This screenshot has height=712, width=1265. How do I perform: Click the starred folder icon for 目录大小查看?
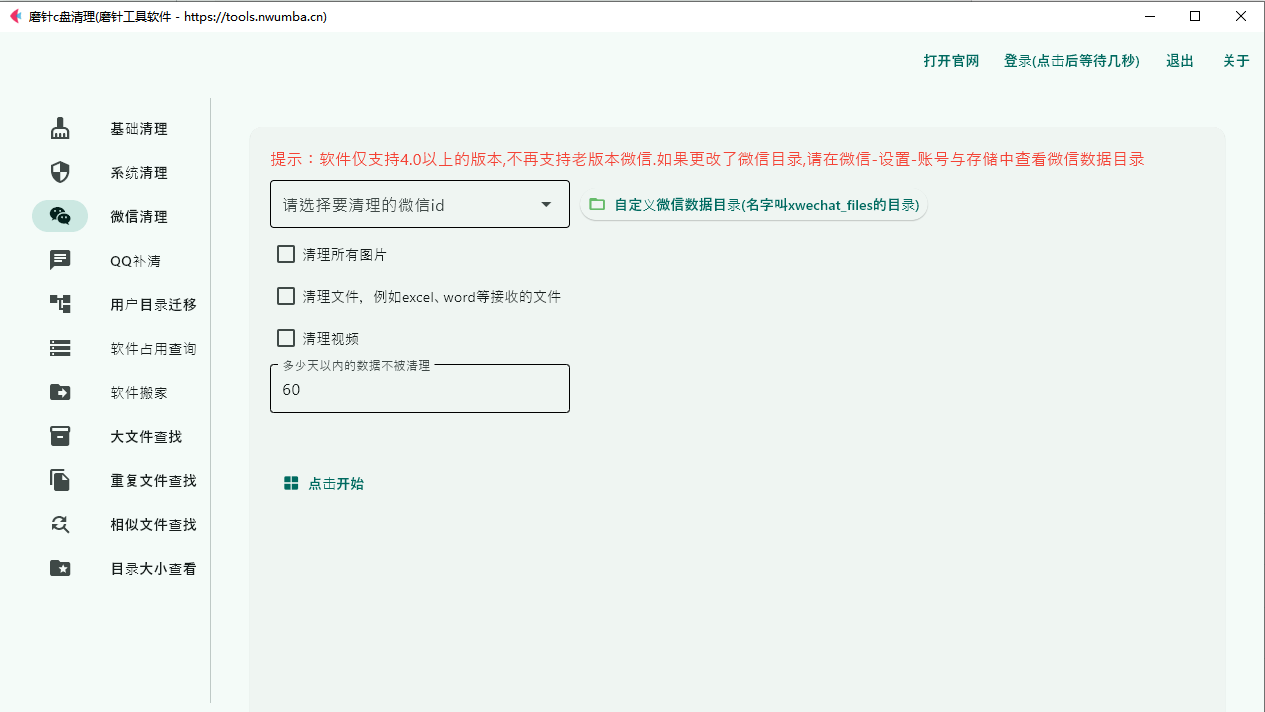[x=60, y=569]
